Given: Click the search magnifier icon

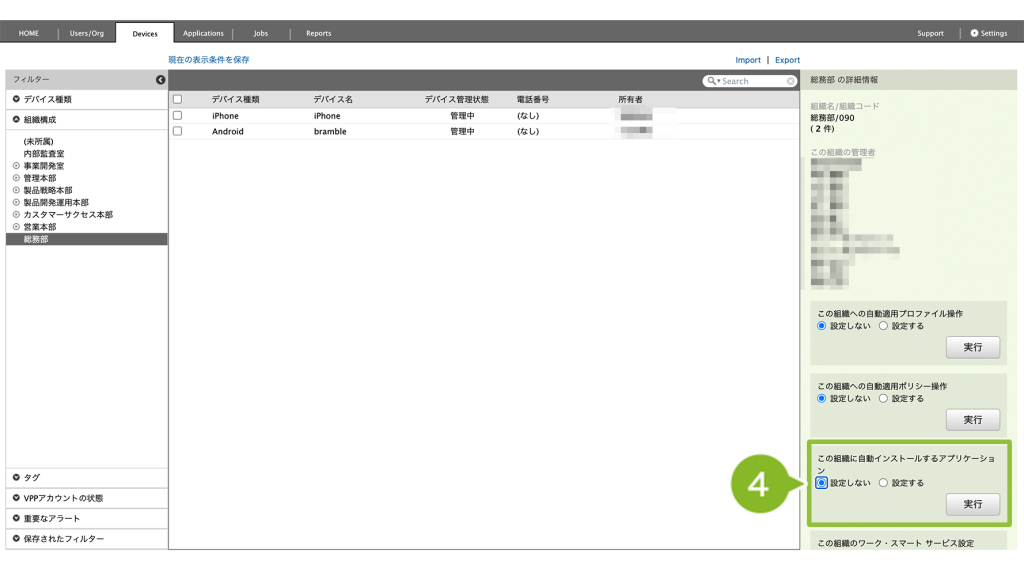Looking at the screenshot, I should coord(712,81).
